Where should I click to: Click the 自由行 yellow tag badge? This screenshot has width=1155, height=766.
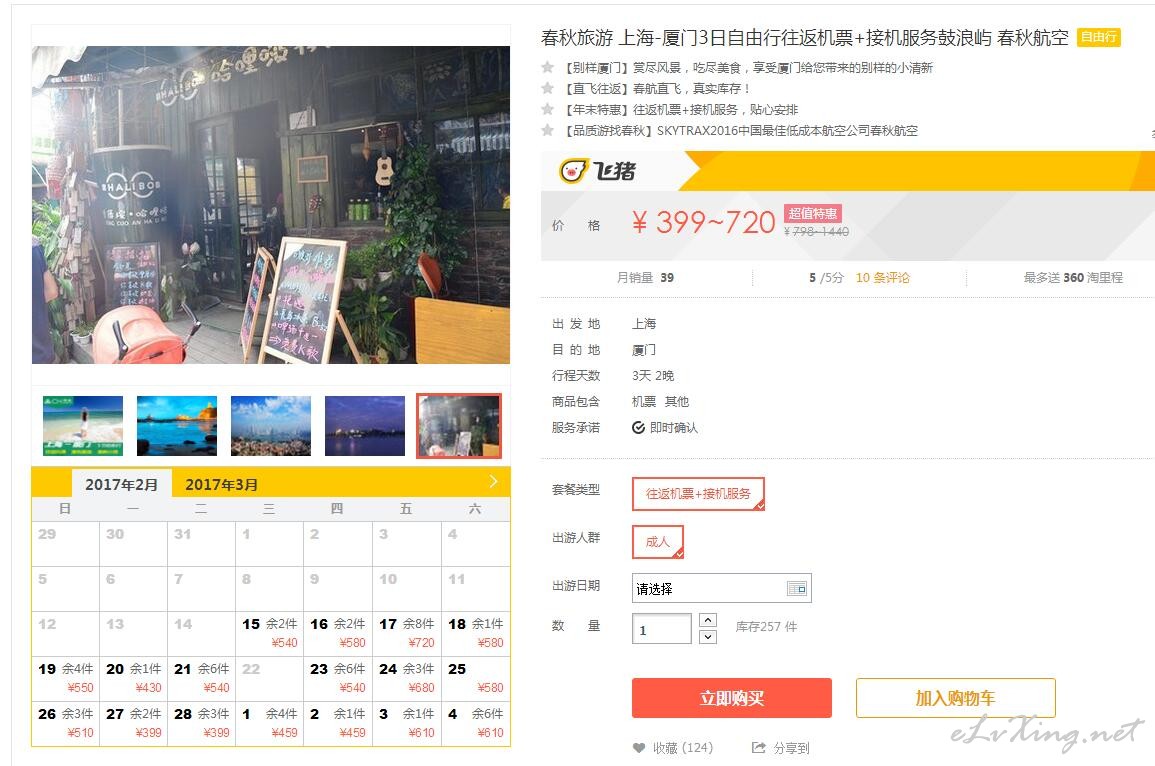pyautogui.click(x=1098, y=37)
